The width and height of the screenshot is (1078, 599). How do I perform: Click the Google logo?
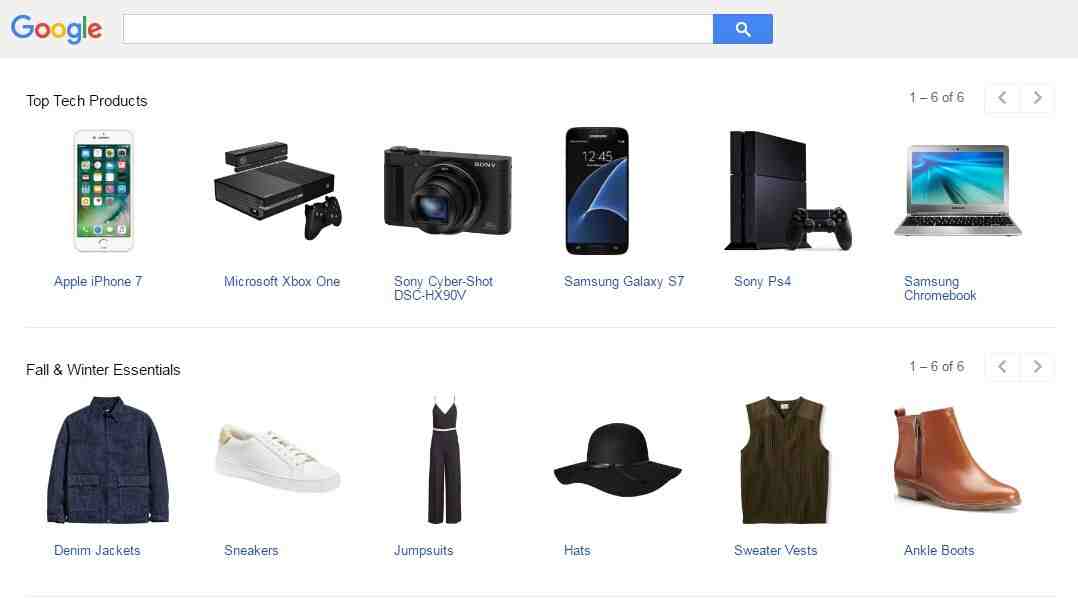pos(56,29)
